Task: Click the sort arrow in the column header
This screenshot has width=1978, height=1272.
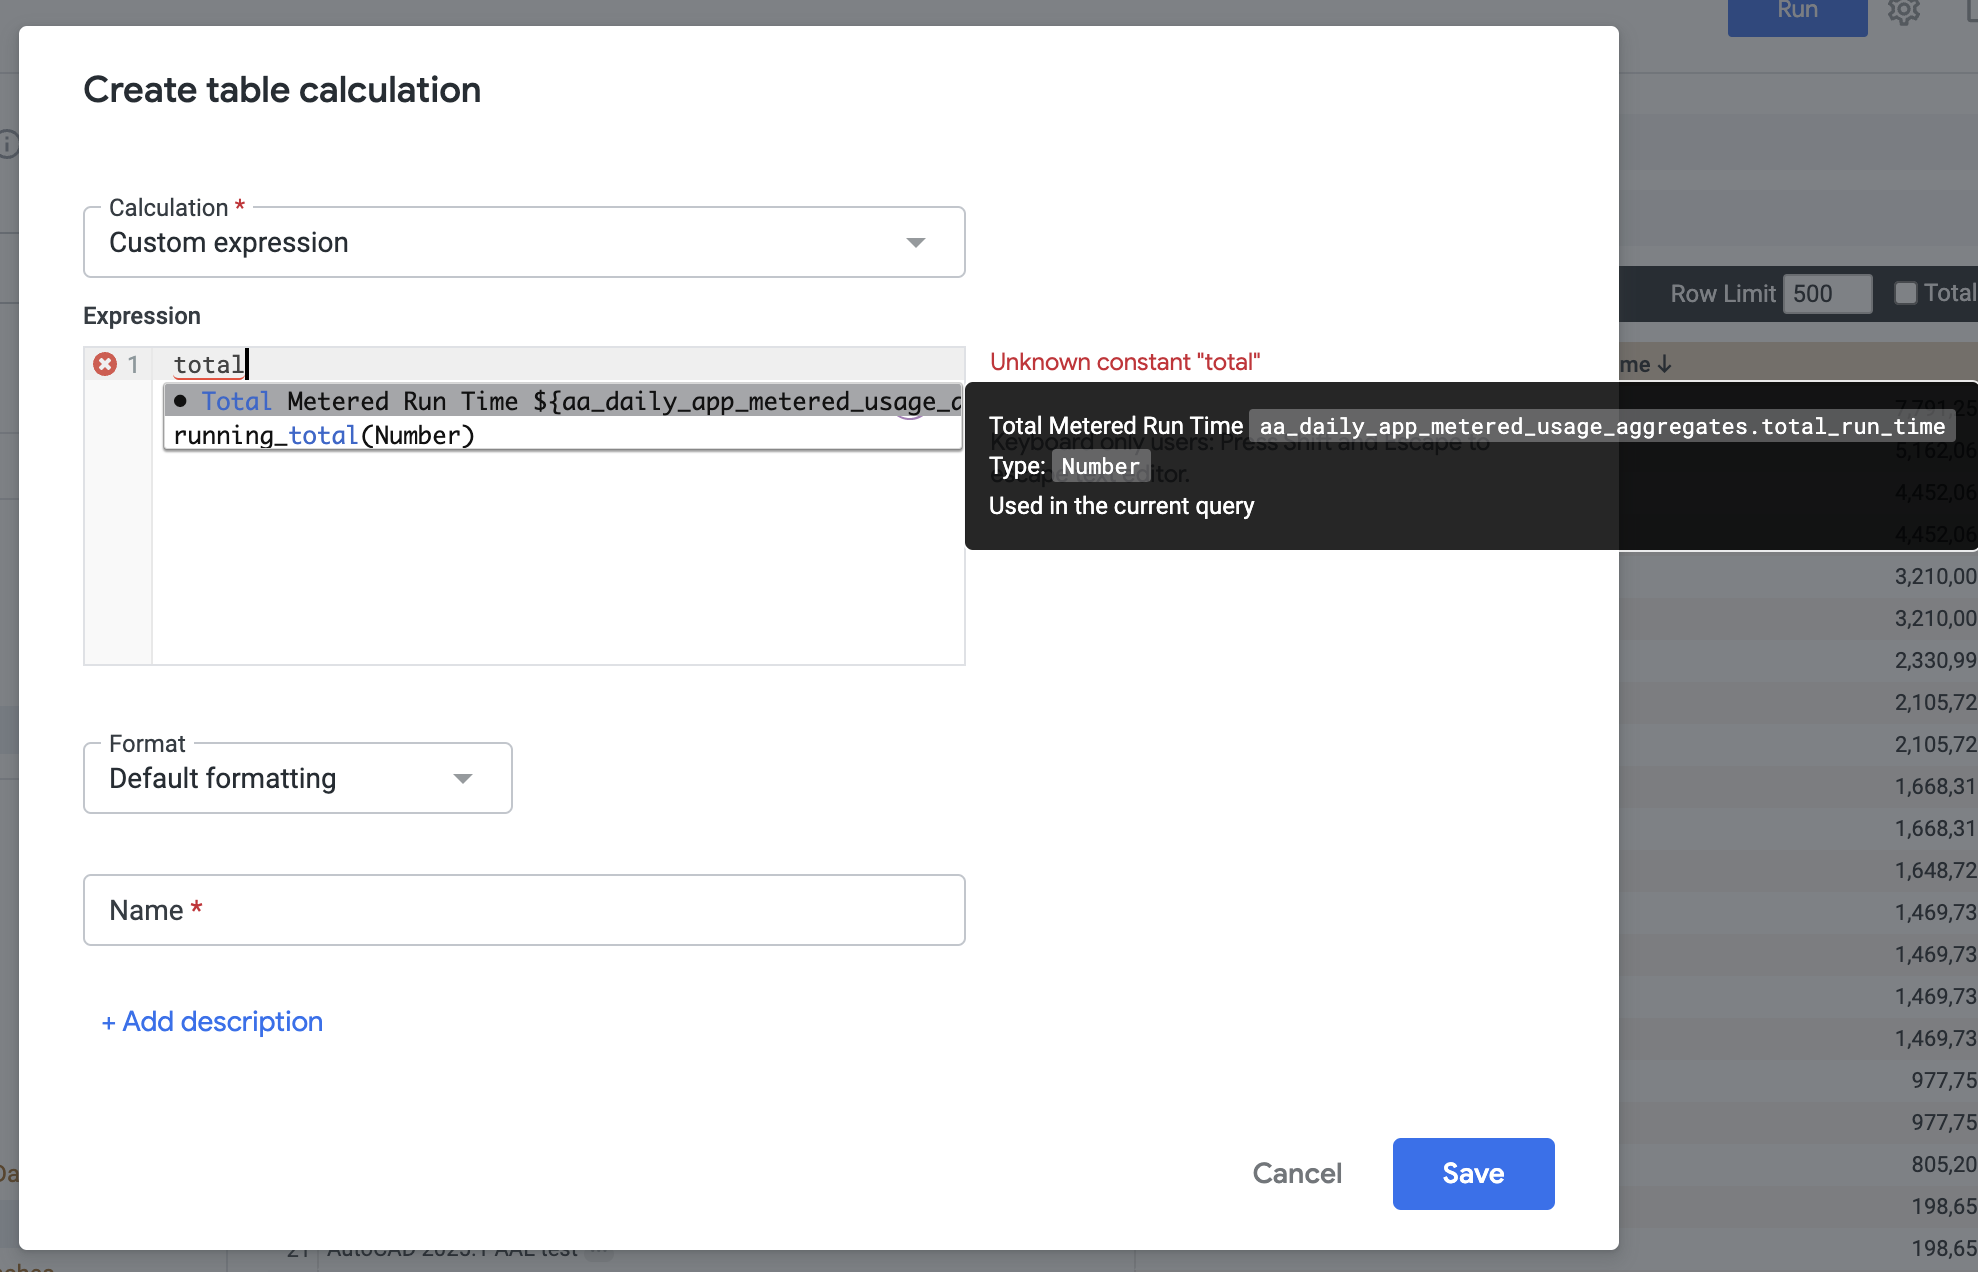Action: 1665,364
